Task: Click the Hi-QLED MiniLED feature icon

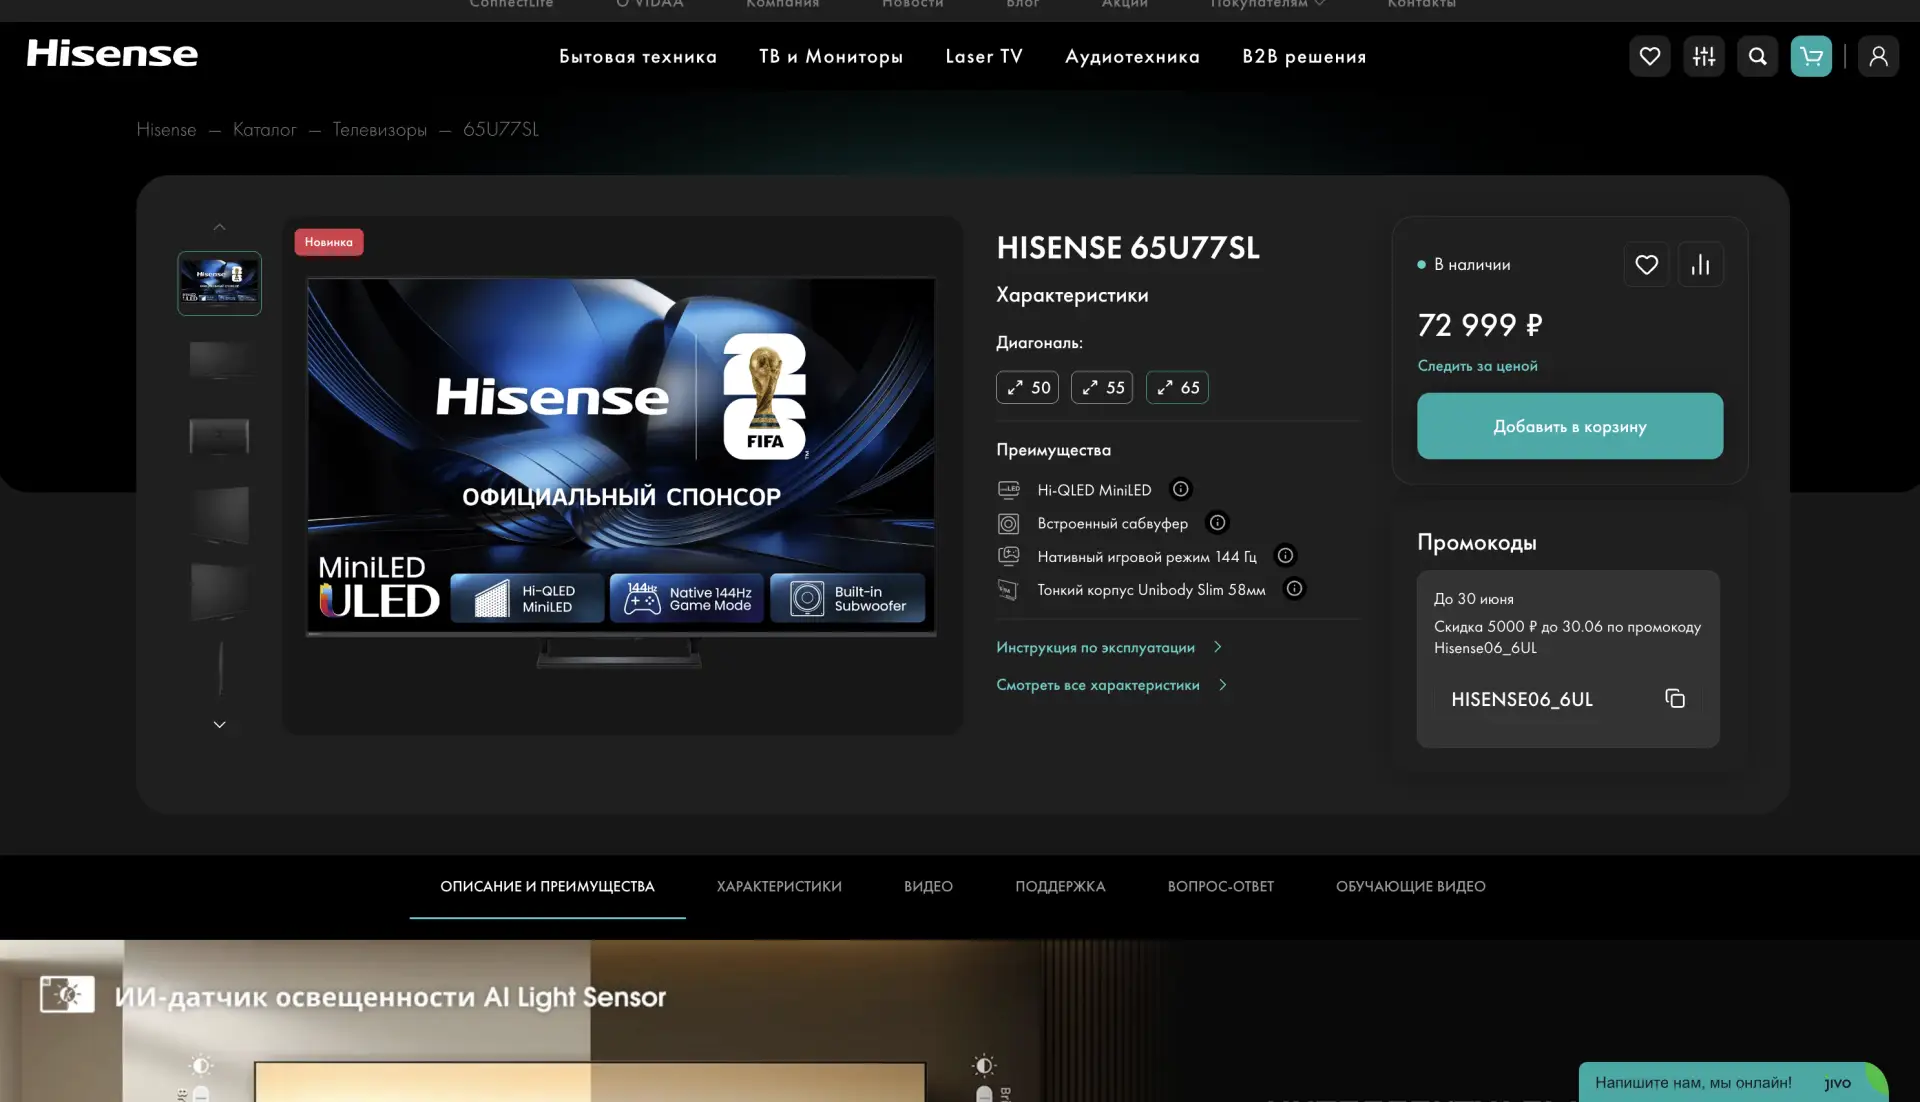Action: point(1008,490)
